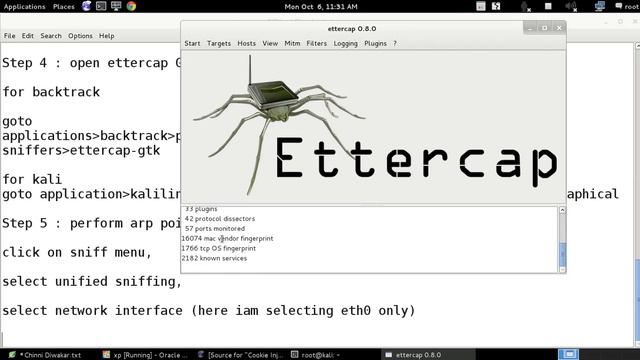Click the workspace switcher in bottom panel
The image size is (640, 360).
[x=568, y=354]
